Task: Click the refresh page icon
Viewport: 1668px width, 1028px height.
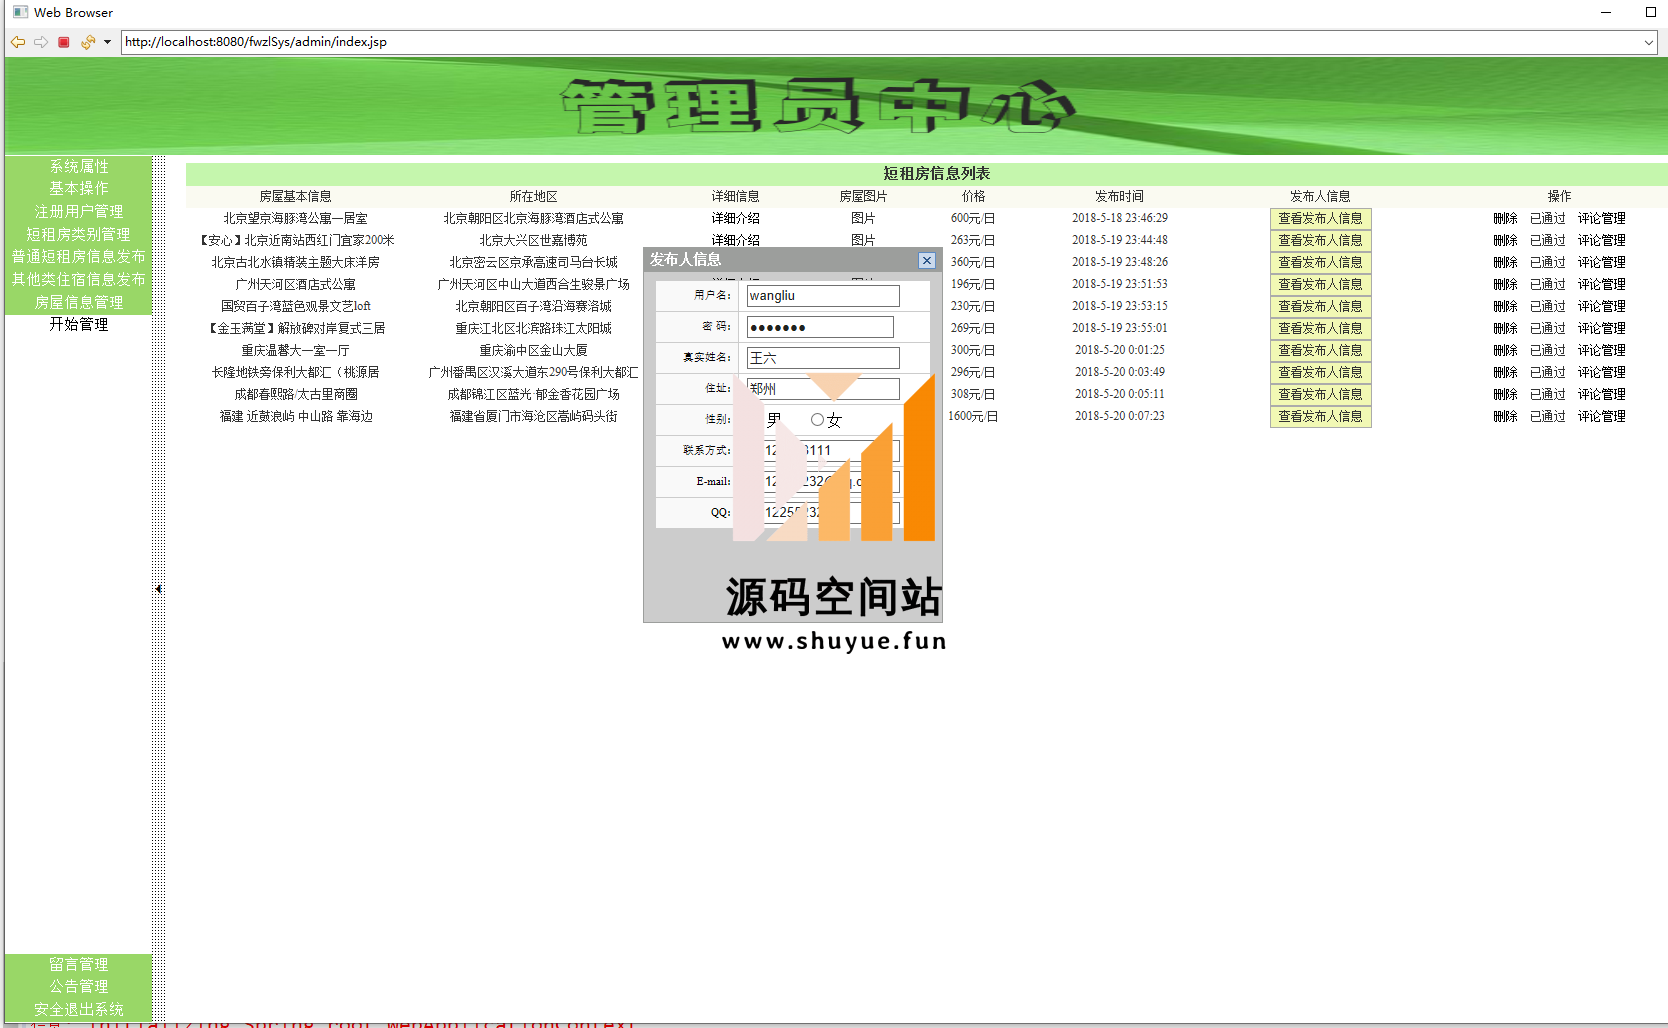Action: click(88, 42)
